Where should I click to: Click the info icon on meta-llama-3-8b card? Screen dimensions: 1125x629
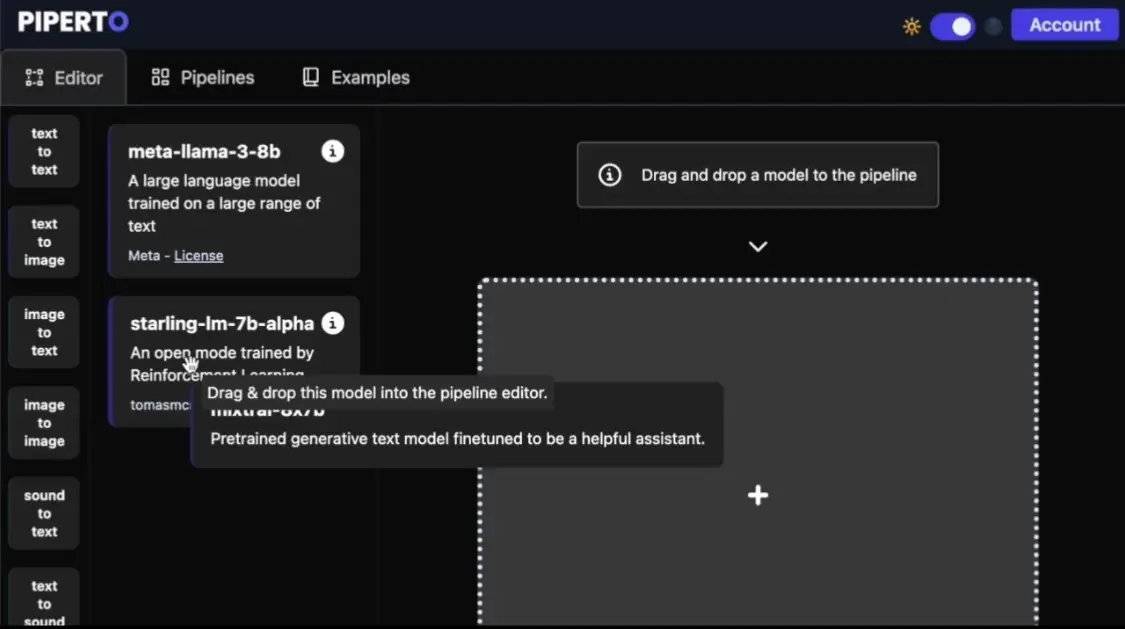[333, 151]
